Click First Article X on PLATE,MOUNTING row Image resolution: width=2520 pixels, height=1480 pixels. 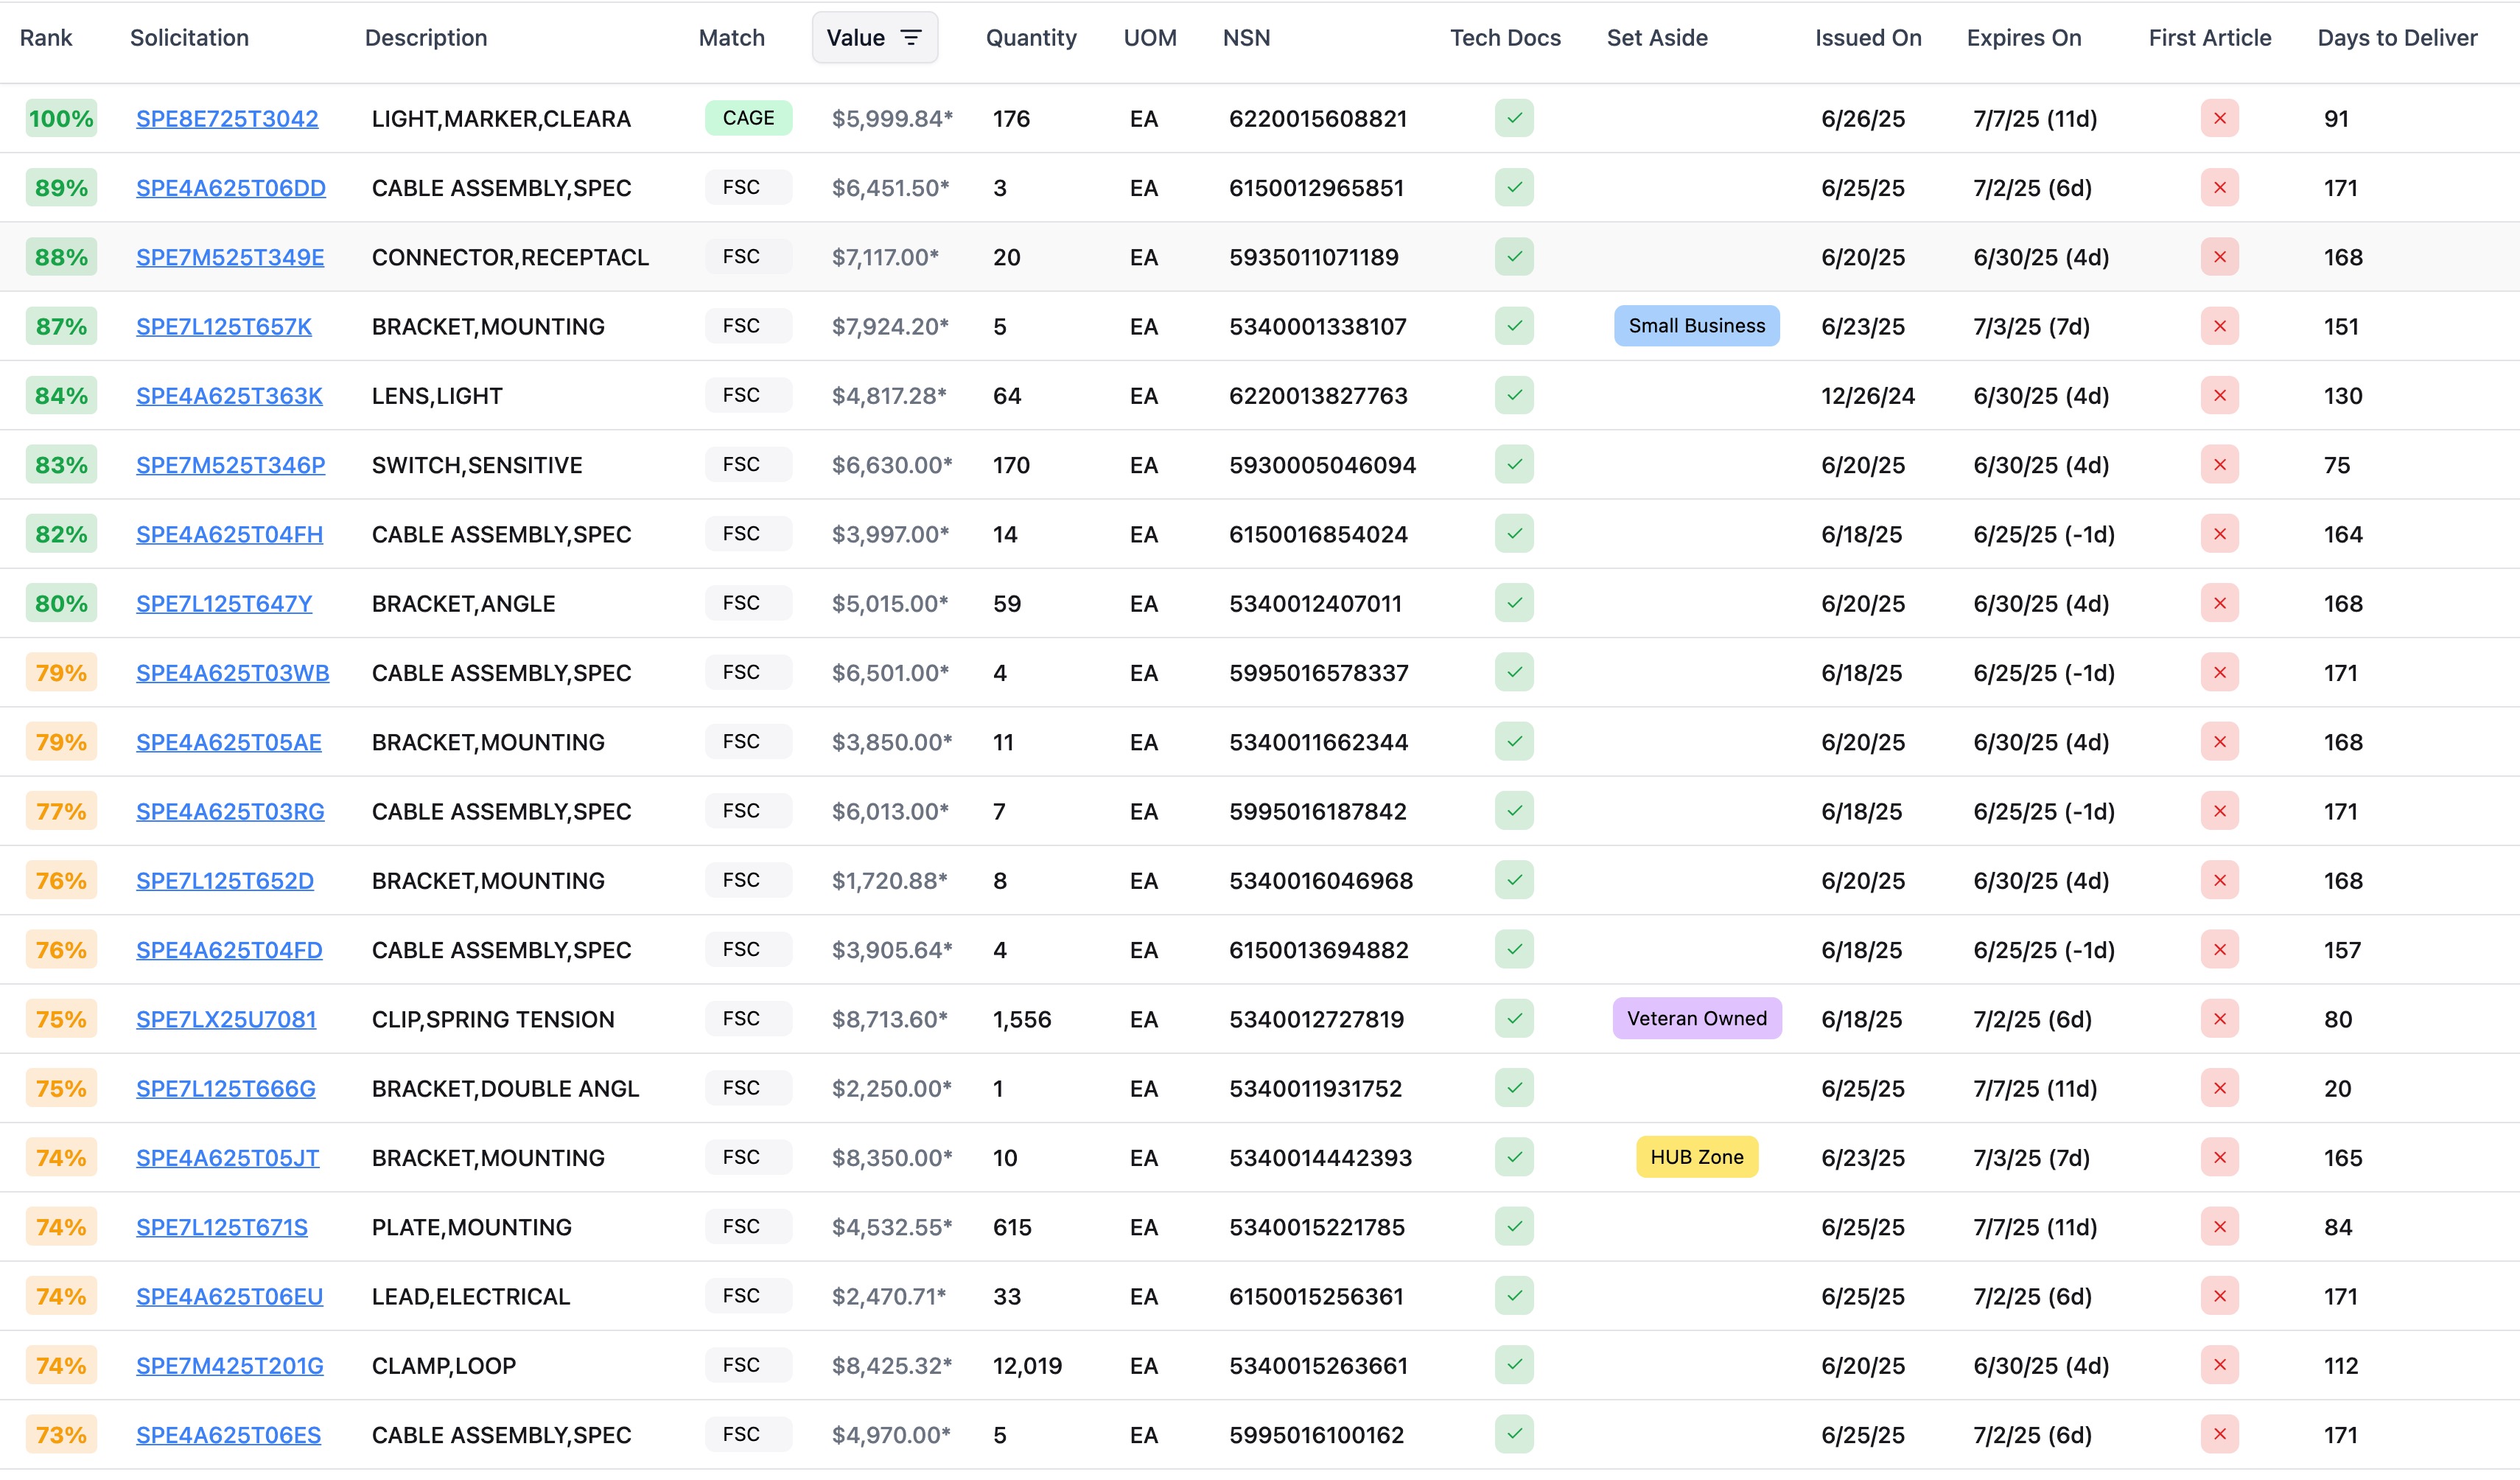click(2219, 1226)
